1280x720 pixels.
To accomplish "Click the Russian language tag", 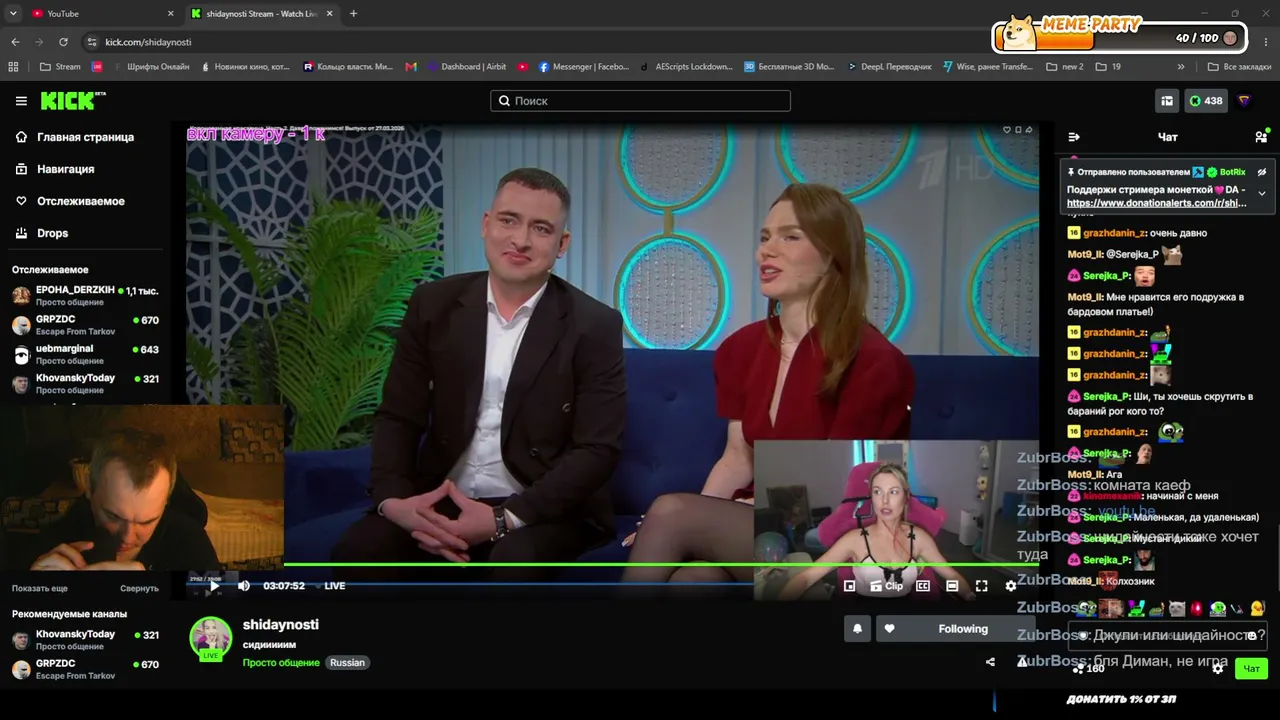I will [348, 663].
